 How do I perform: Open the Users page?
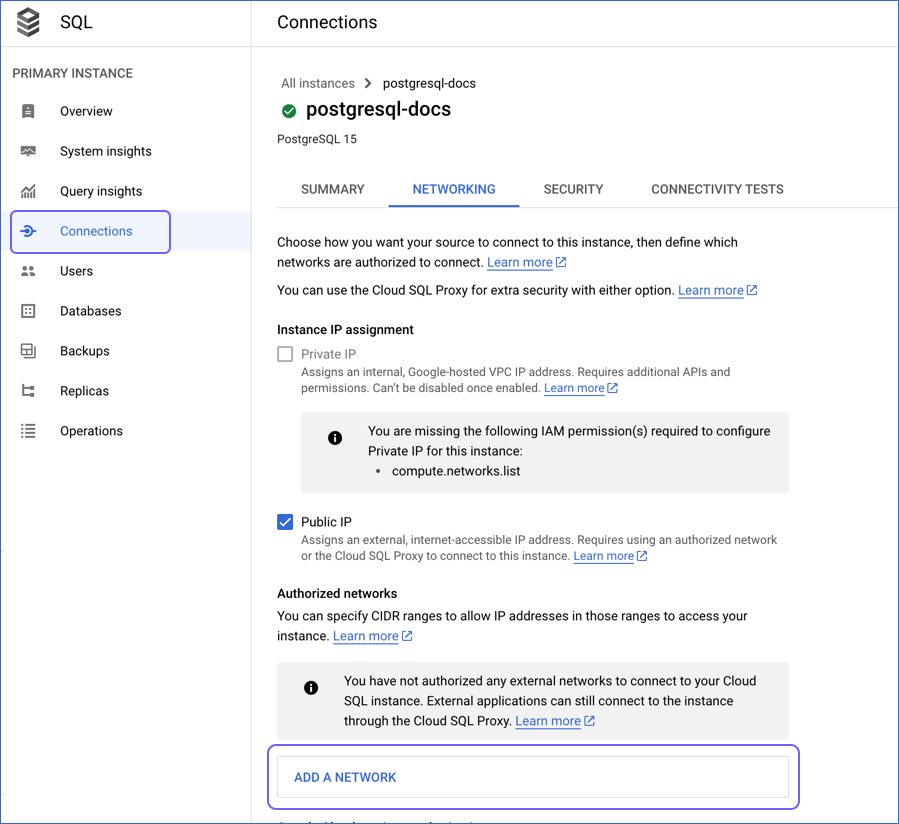pyautogui.click(x=76, y=271)
